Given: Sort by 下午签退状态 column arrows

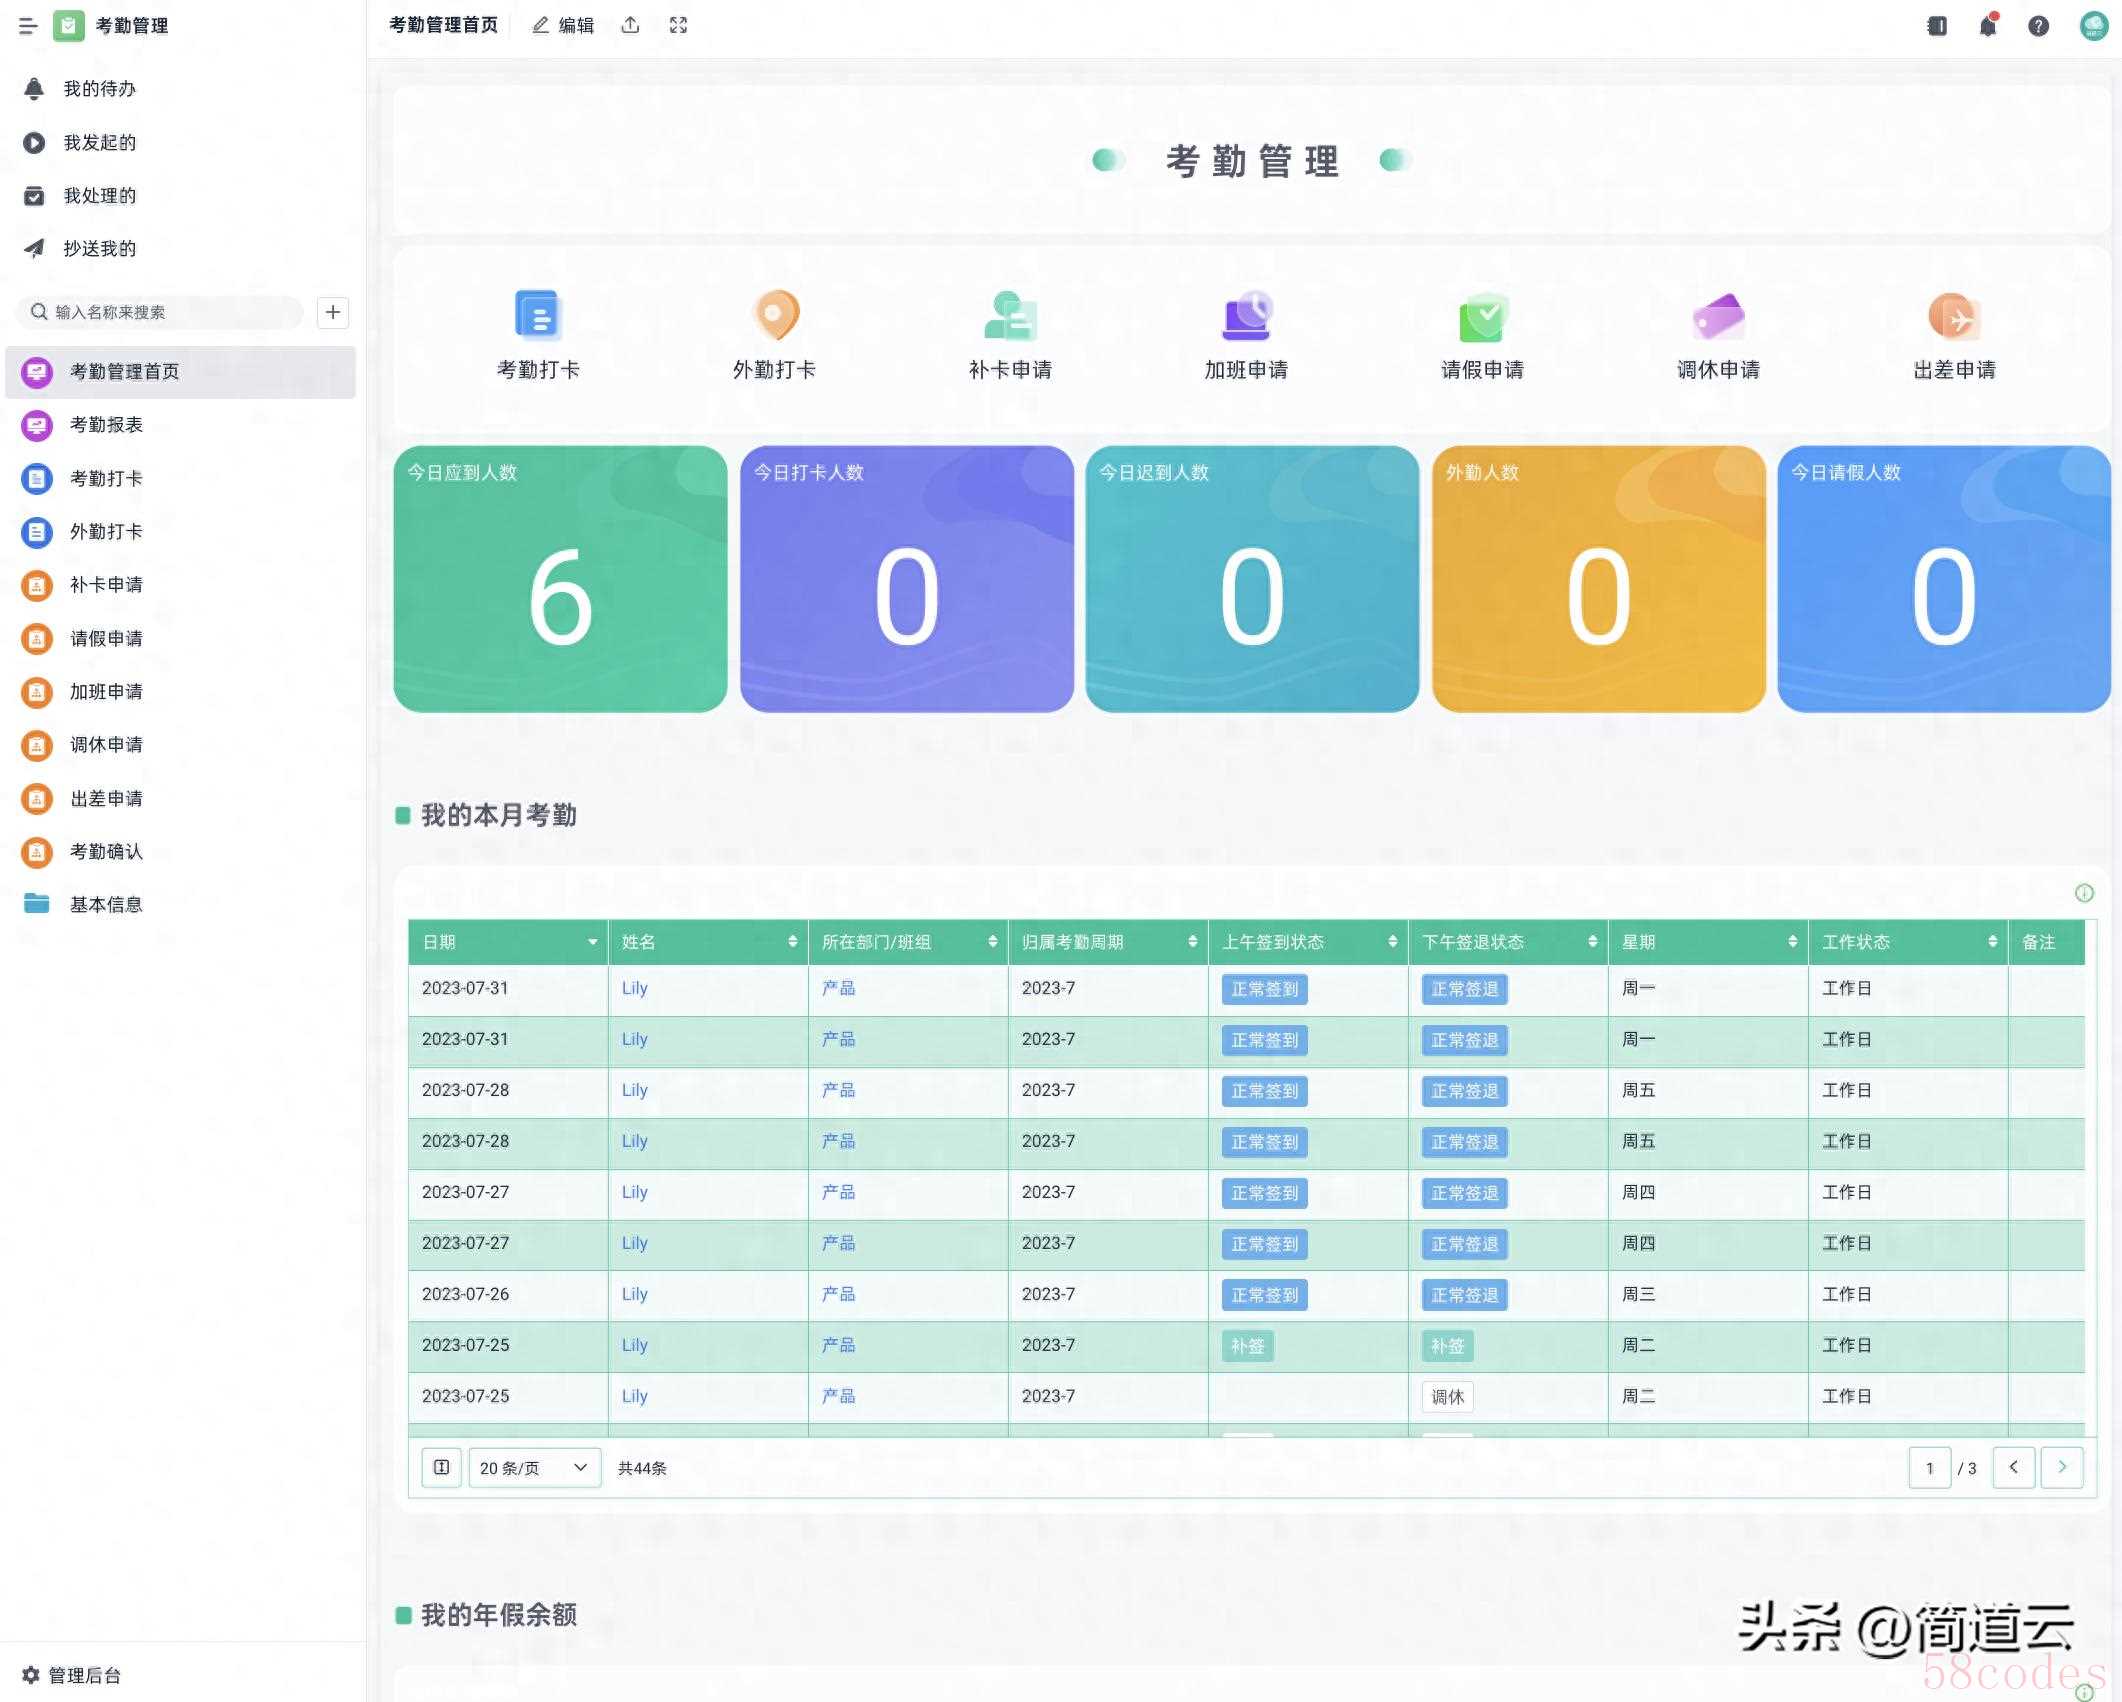Looking at the screenshot, I should pyautogui.click(x=1593, y=942).
